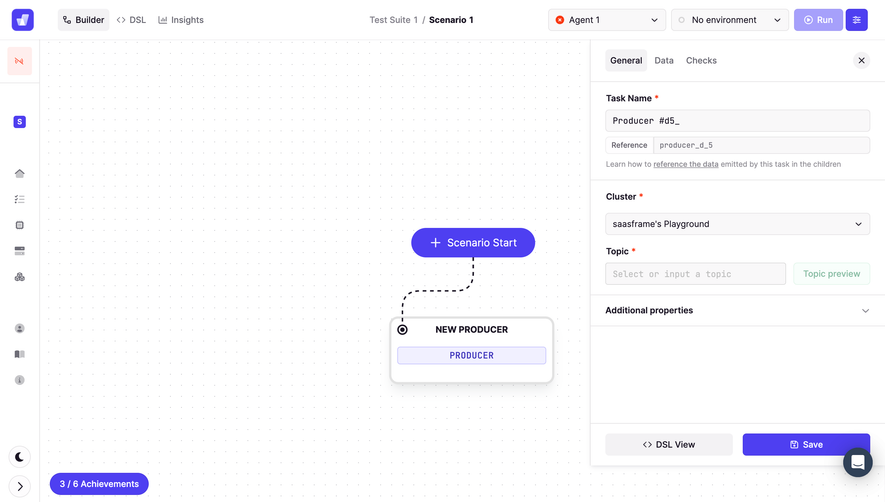Open the home icon in sidebar
The width and height of the screenshot is (885, 502).
(19, 173)
